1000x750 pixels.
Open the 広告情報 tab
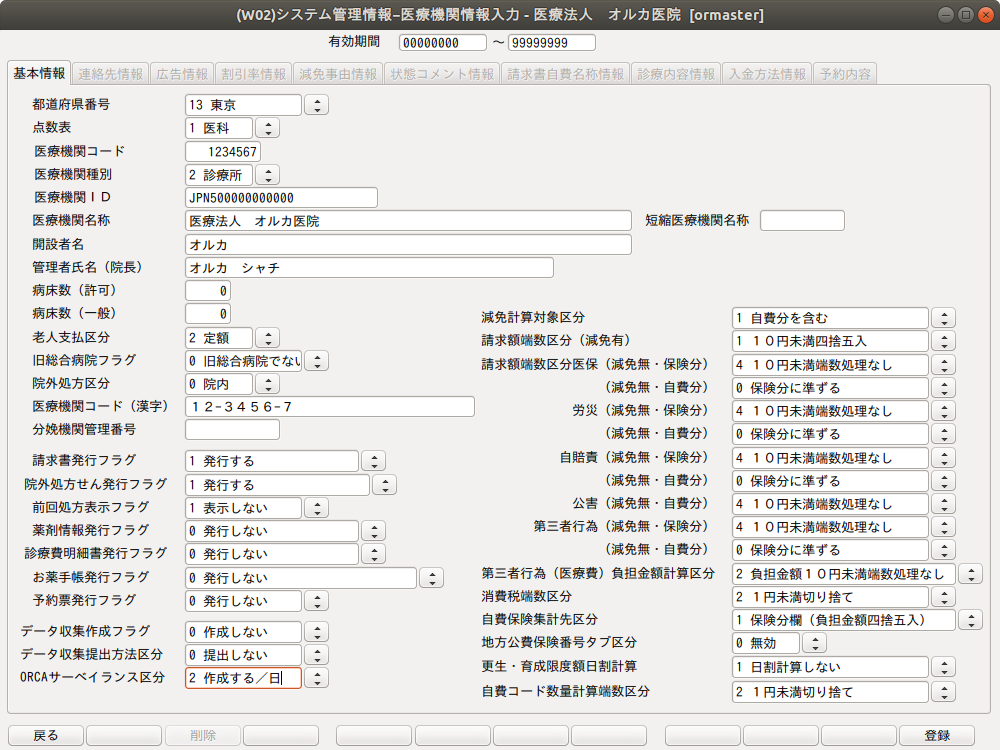click(x=182, y=74)
